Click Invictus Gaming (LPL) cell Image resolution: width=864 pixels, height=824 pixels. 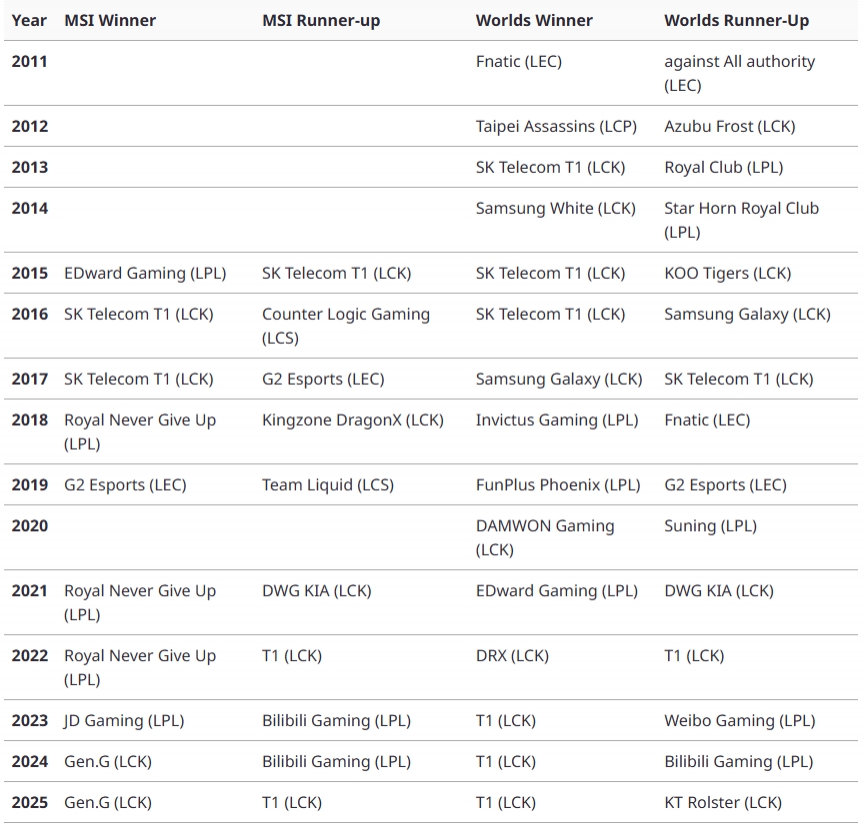tap(557, 419)
